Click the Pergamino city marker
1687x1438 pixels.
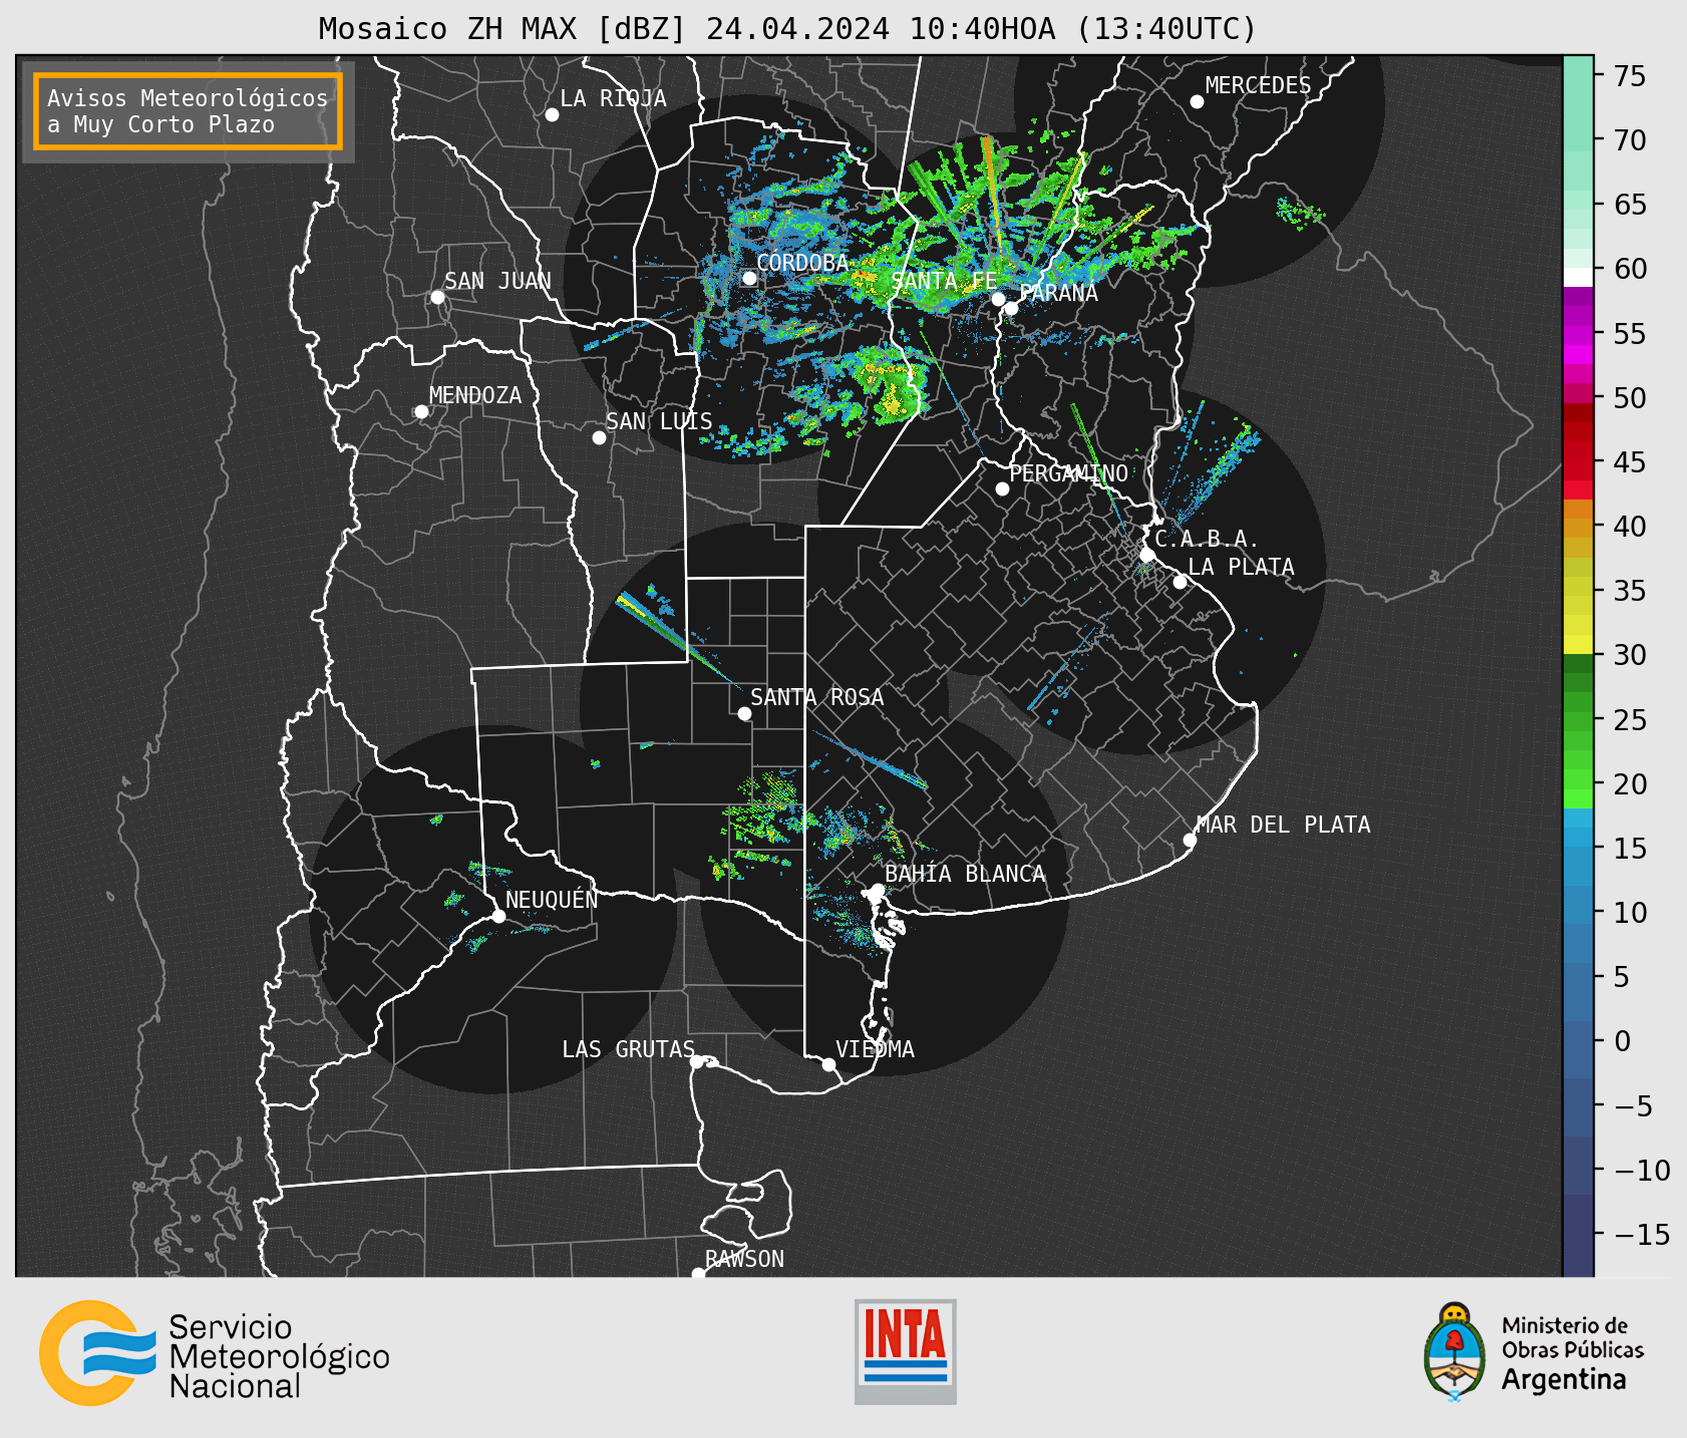(x=1002, y=489)
